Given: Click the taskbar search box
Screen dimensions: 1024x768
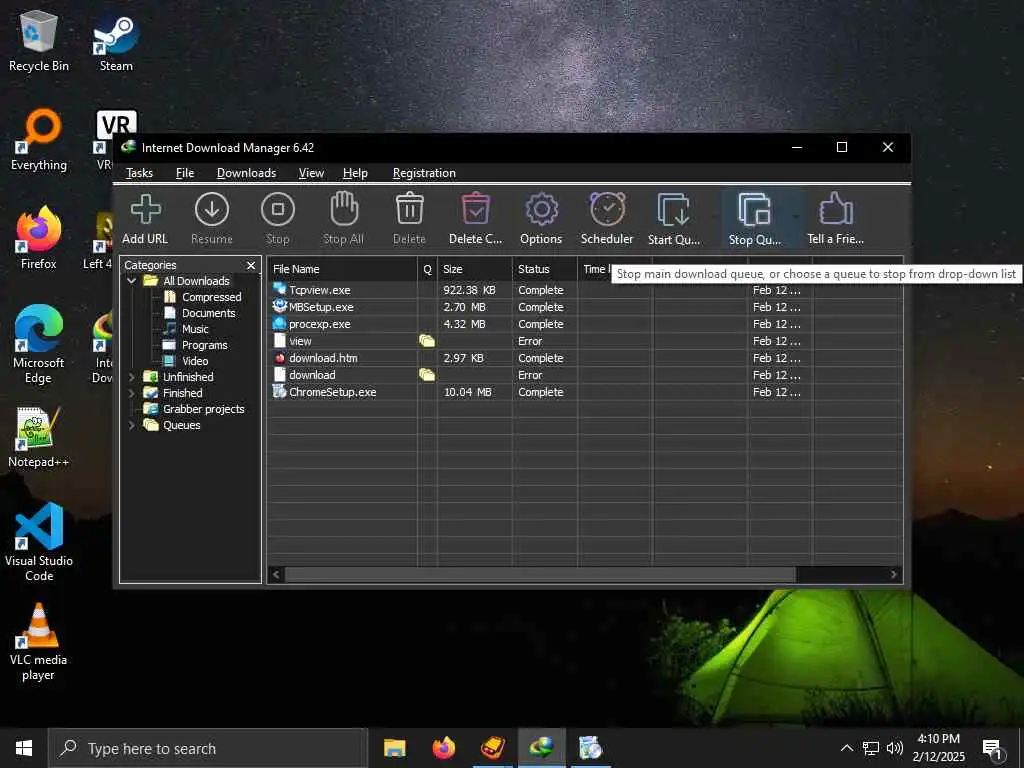Looking at the screenshot, I should [208, 748].
